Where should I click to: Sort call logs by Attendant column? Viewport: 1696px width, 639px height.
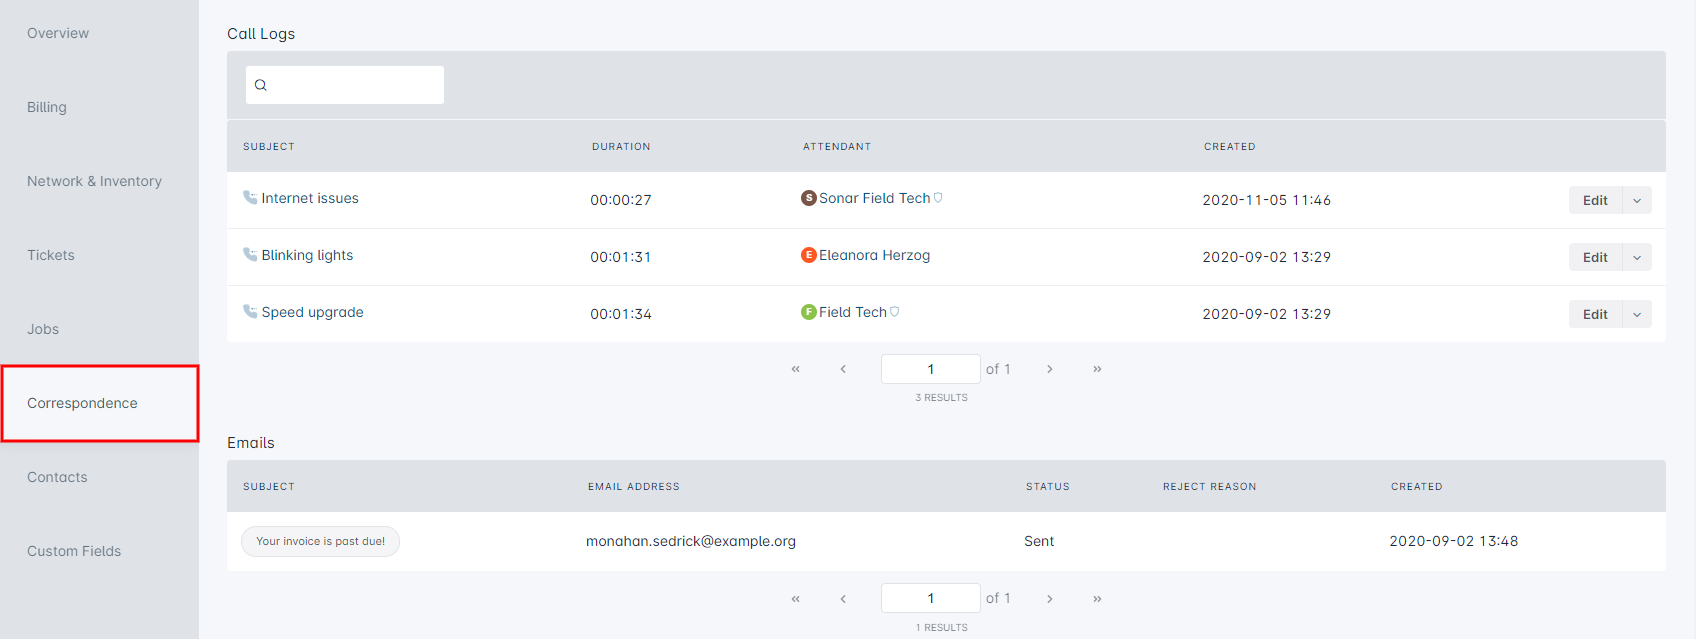pyautogui.click(x=837, y=146)
